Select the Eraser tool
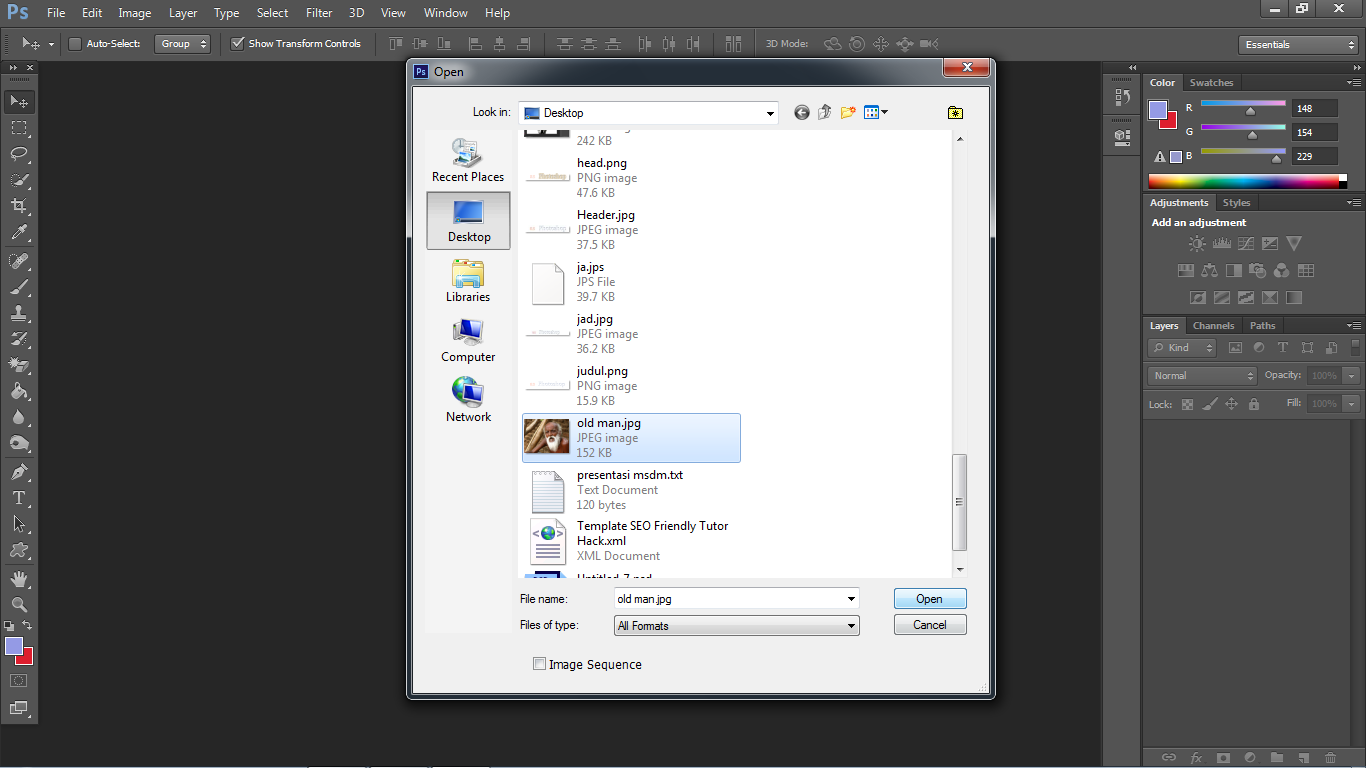The height and width of the screenshot is (768, 1366). tap(19, 365)
